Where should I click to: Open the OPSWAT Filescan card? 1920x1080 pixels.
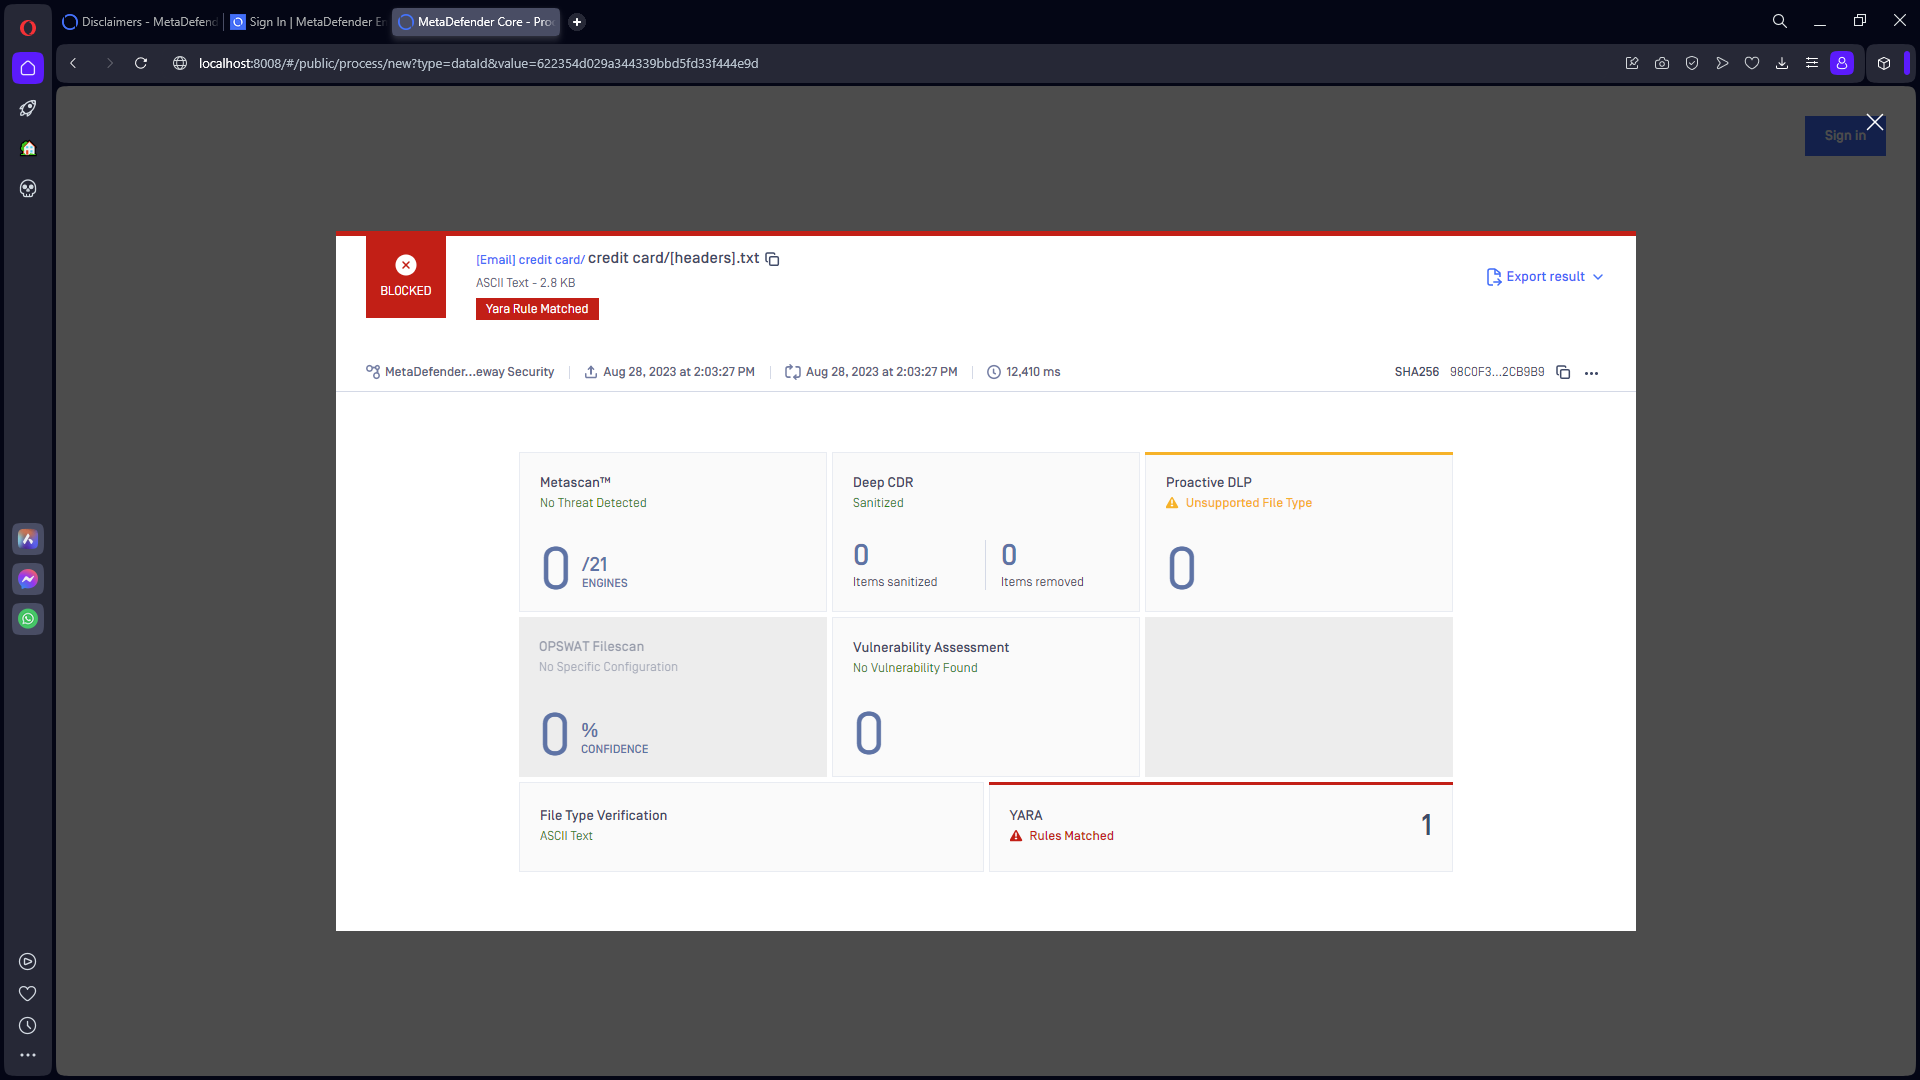pyautogui.click(x=673, y=697)
